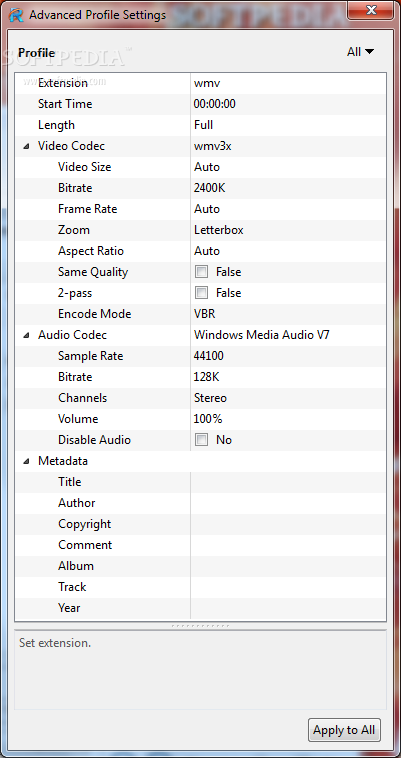Image resolution: width=401 pixels, height=758 pixels.
Task: Click the empty Title metadata field
Action: coord(288,482)
